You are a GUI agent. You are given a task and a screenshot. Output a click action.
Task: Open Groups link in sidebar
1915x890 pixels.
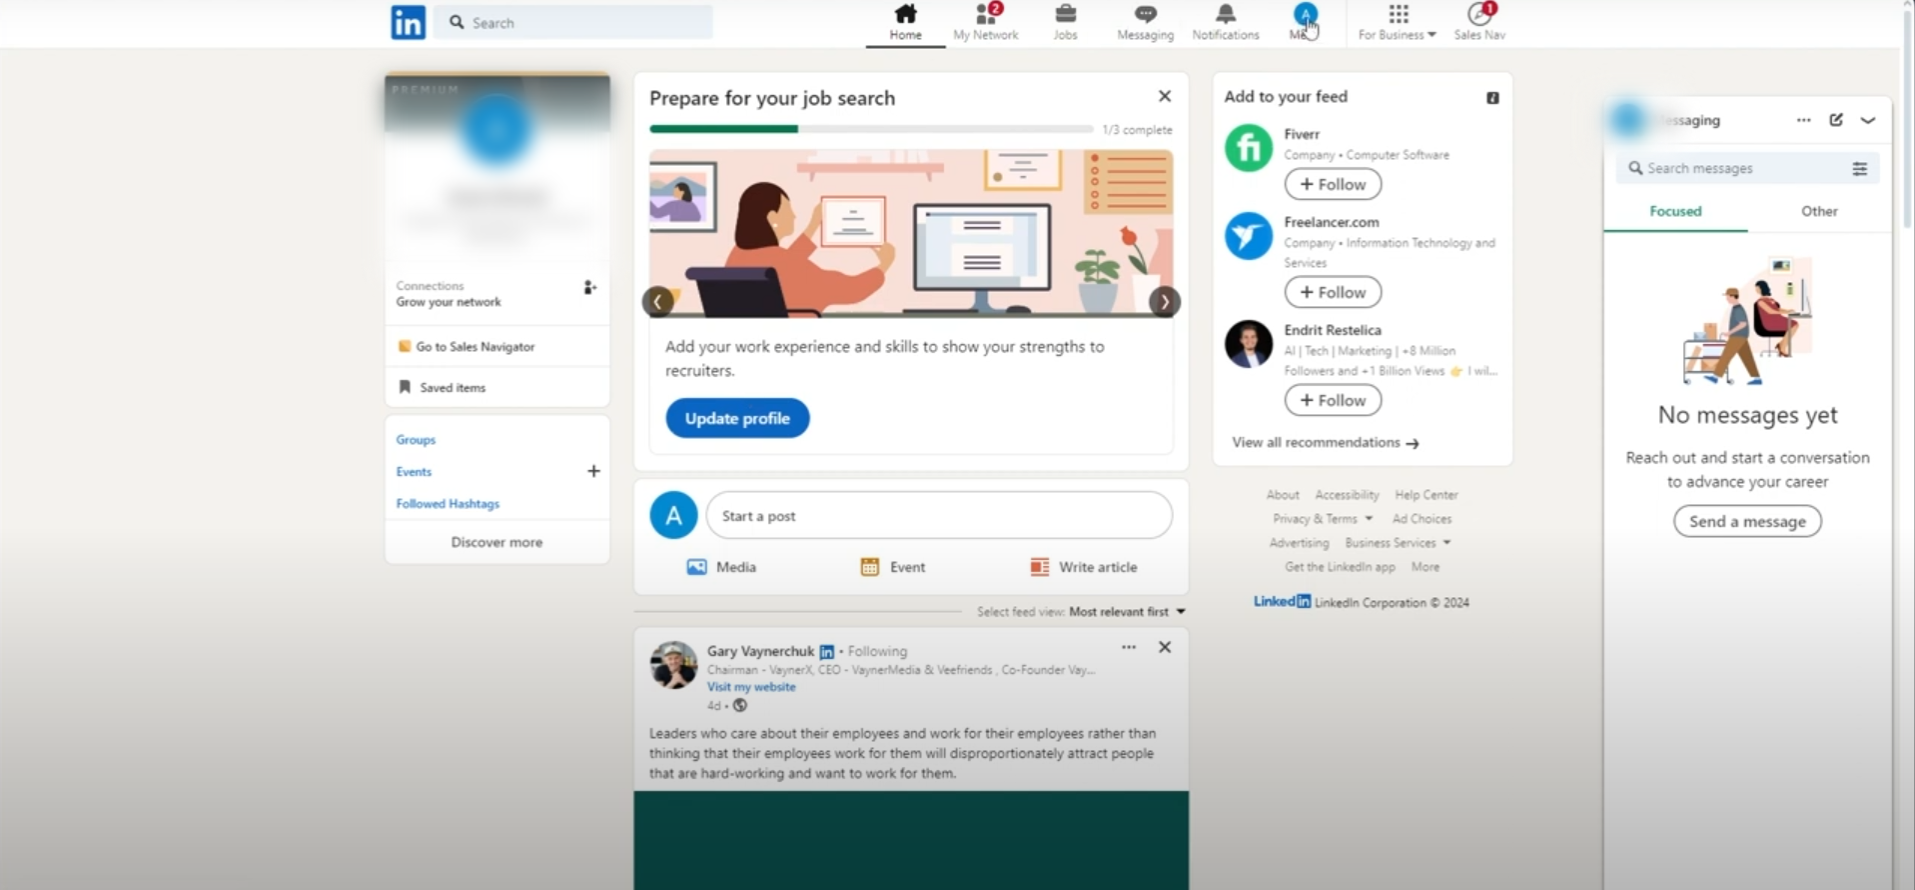tap(416, 440)
